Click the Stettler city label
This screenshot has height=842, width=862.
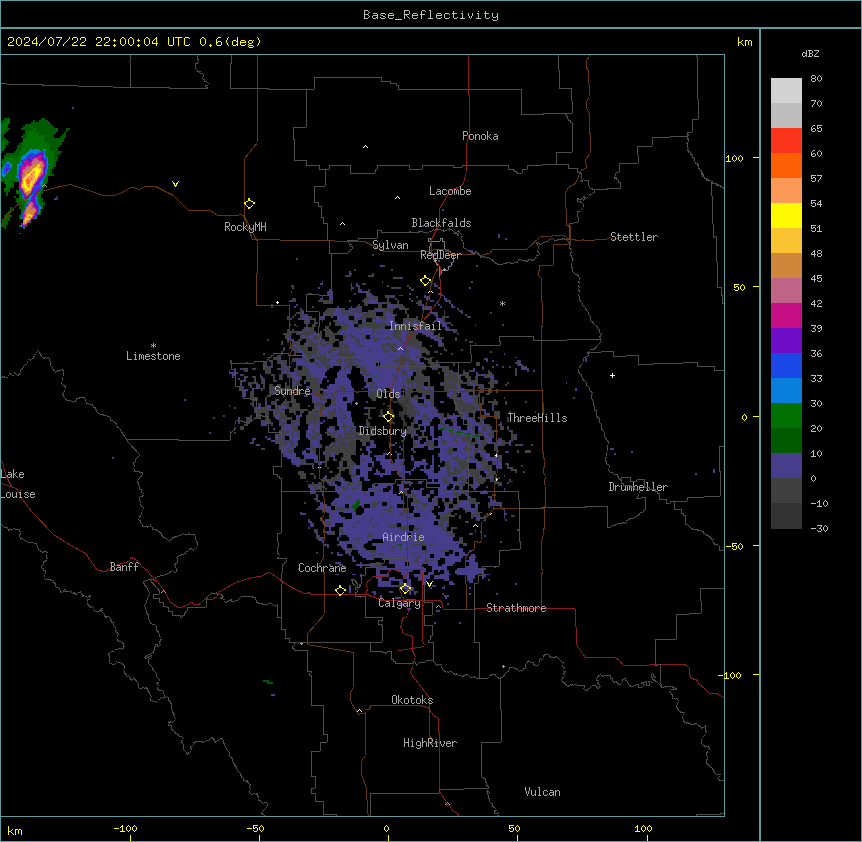[x=634, y=237]
